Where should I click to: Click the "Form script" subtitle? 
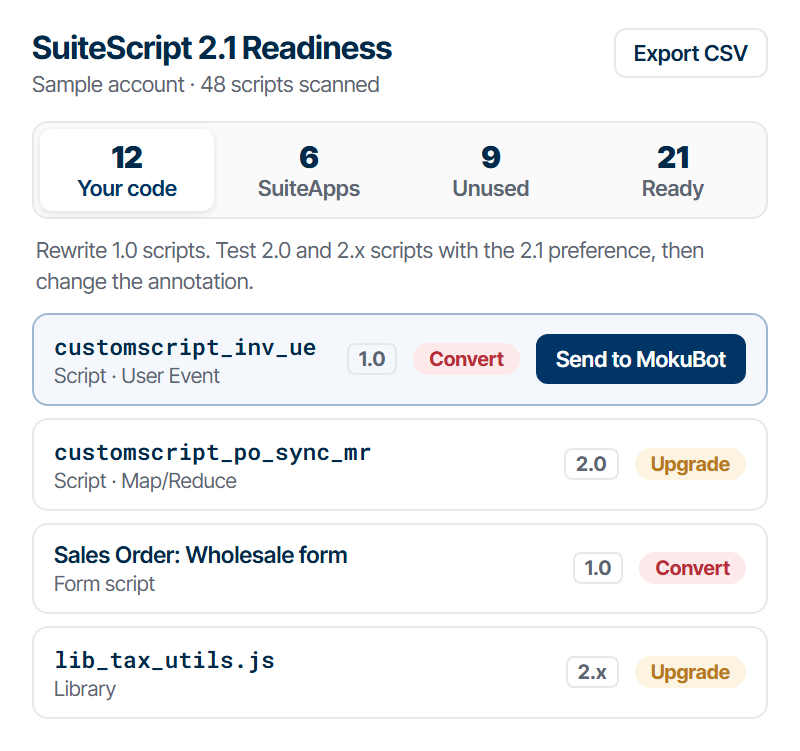point(105,584)
